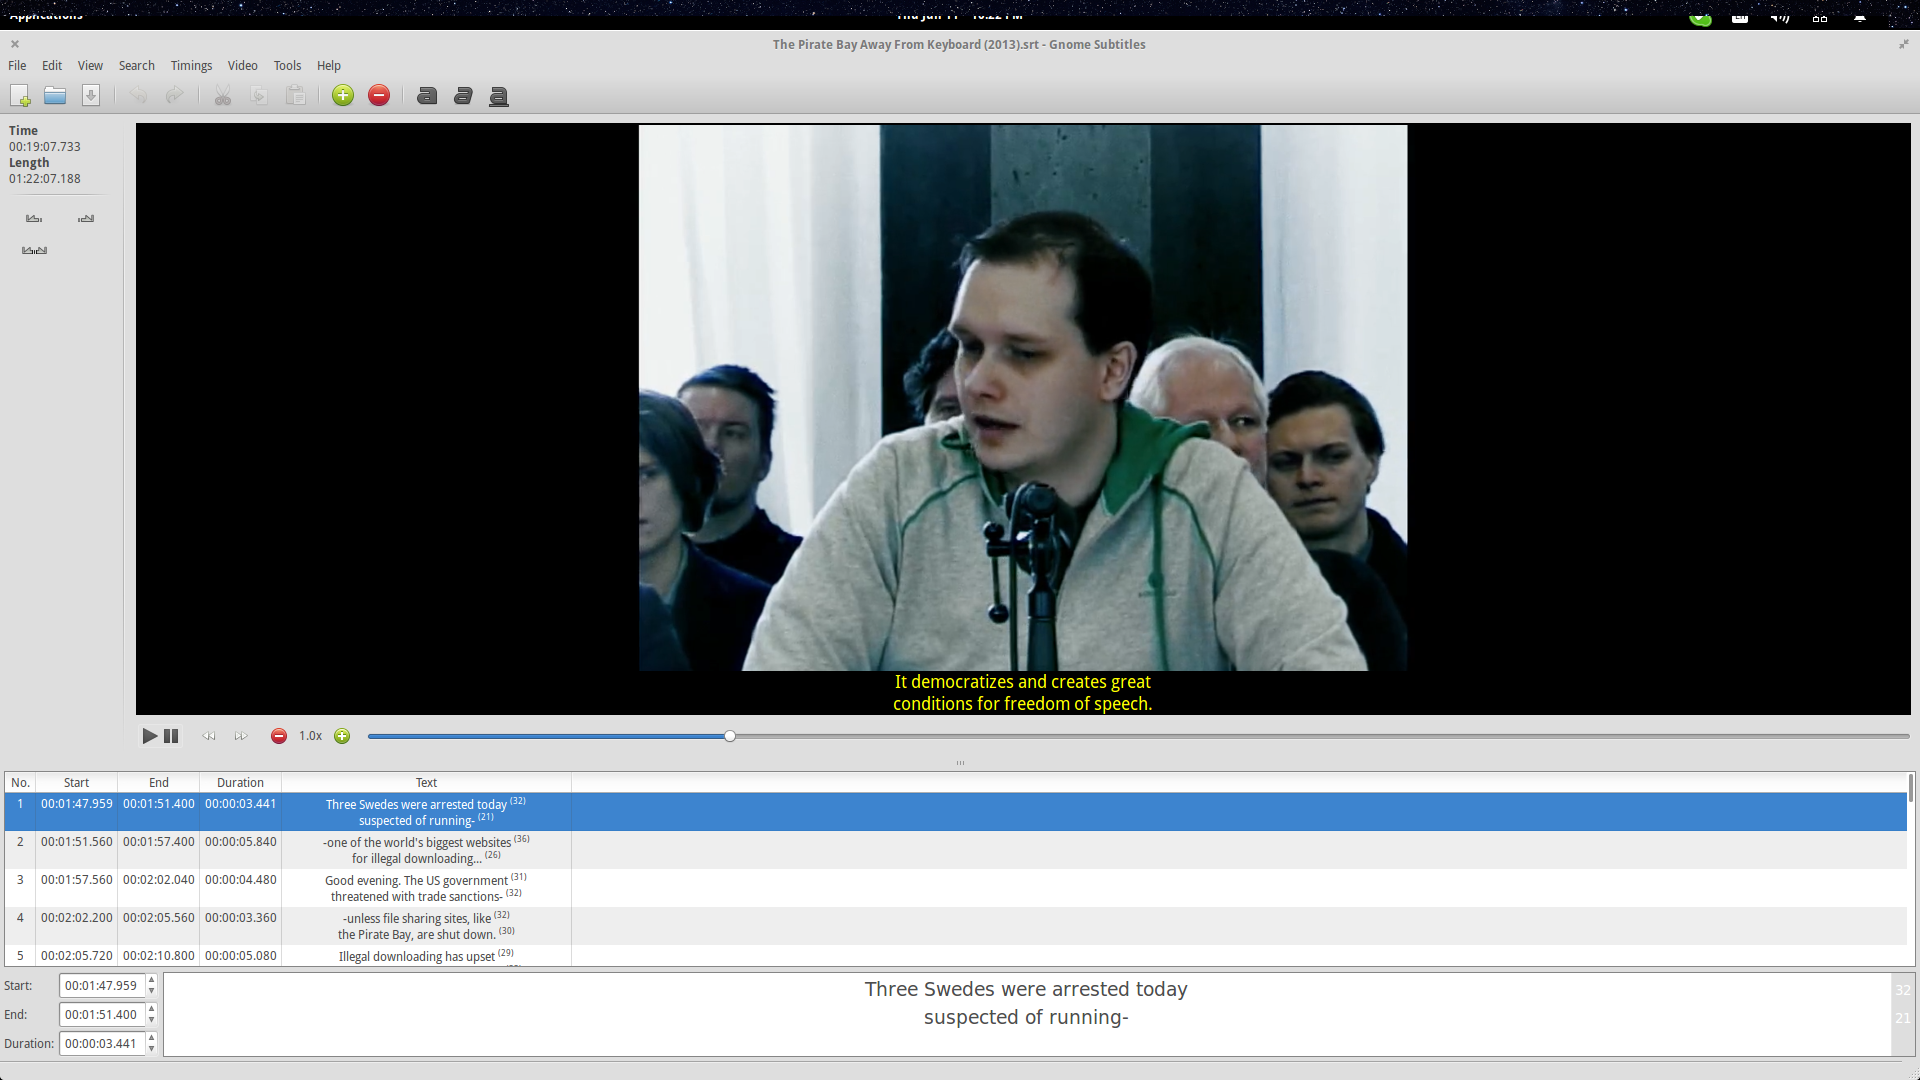Open a subtitle file with folder icon
Screen dimensions: 1920x1080
55,95
